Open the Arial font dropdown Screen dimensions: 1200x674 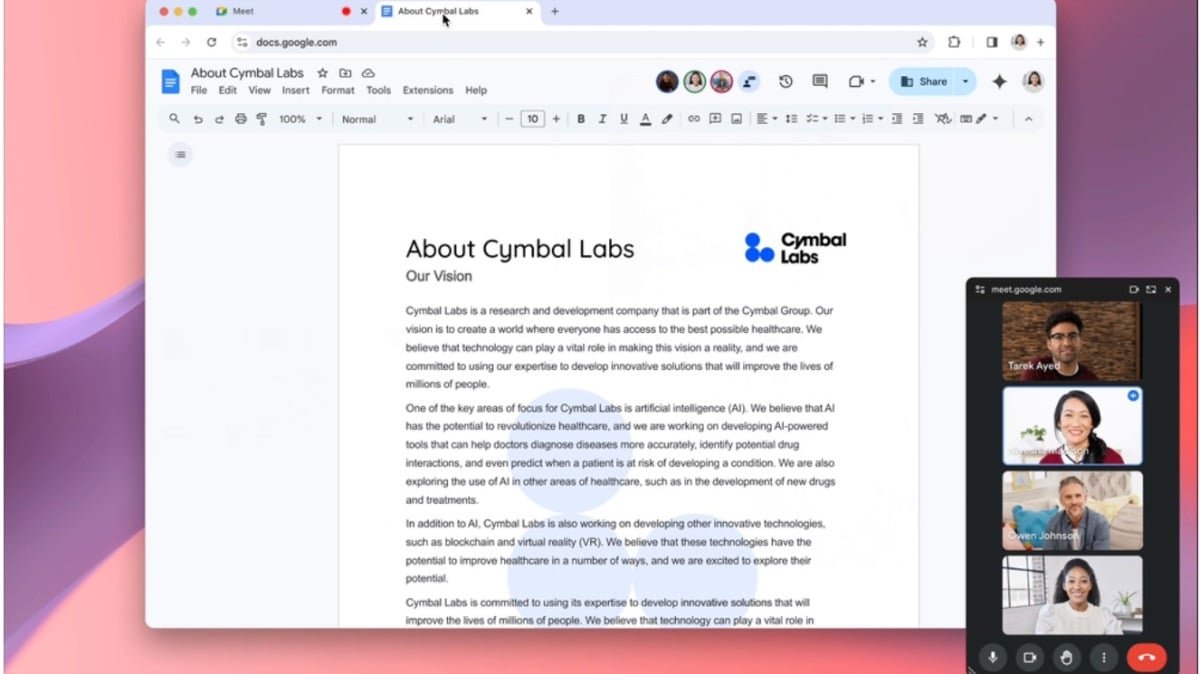[x=460, y=119]
